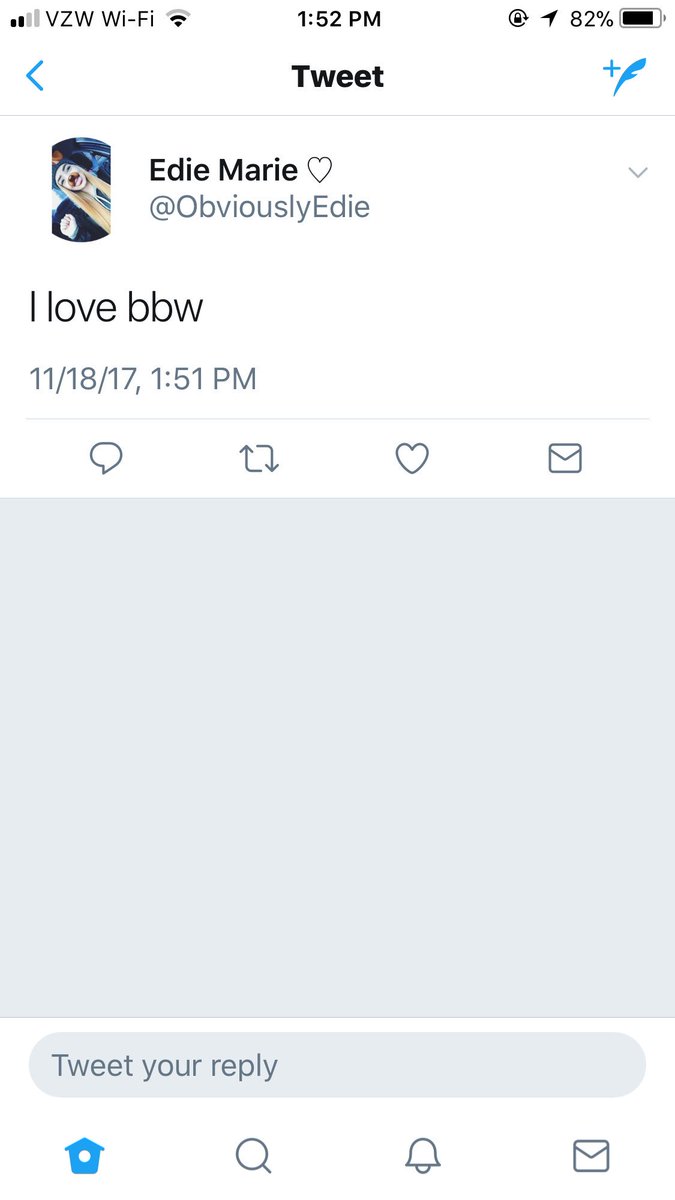Open the Direct Messages tab

591,1156
